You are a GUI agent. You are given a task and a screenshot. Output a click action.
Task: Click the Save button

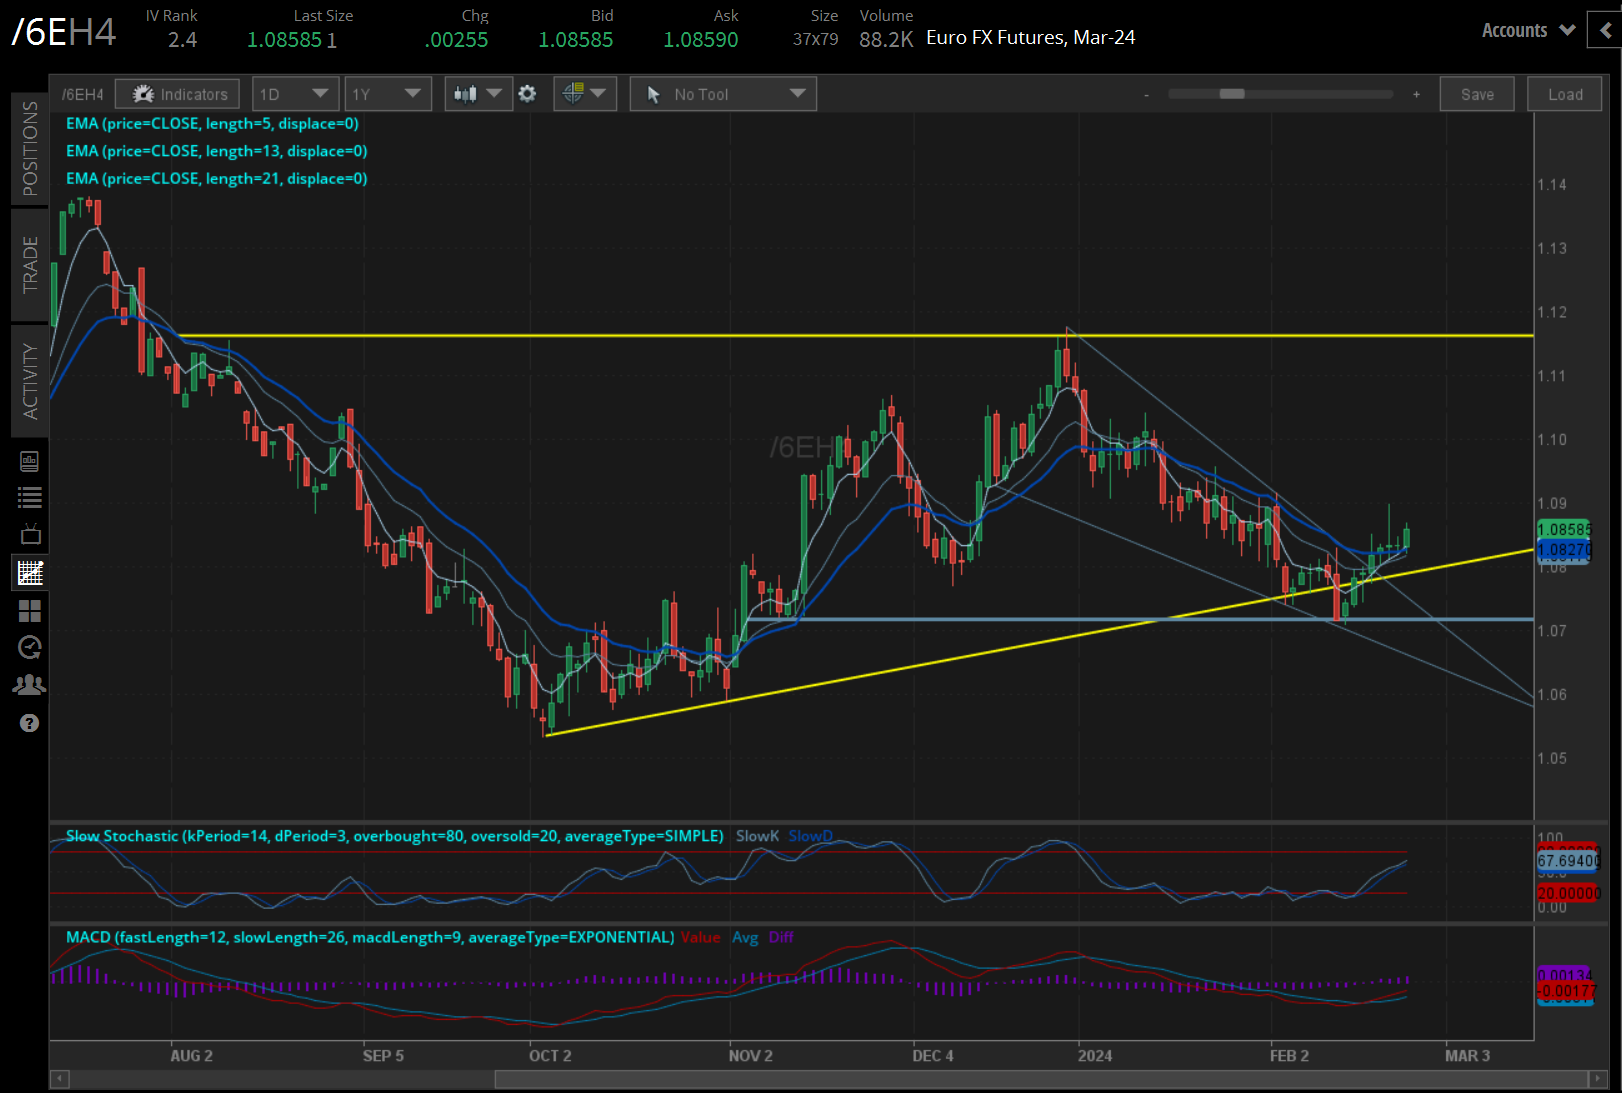1476,94
